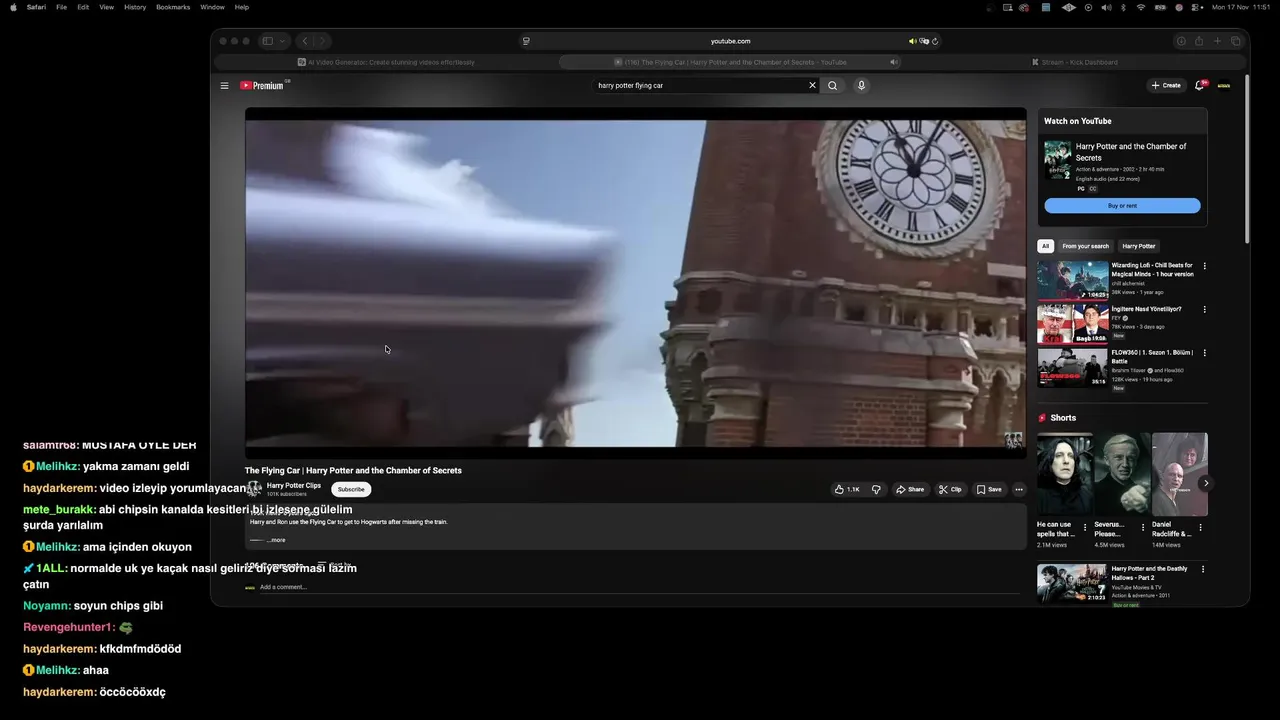This screenshot has width=1280, height=720.
Task: Switch to Stream - Kick Dashboard tab
Action: [x=1075, y=62]
